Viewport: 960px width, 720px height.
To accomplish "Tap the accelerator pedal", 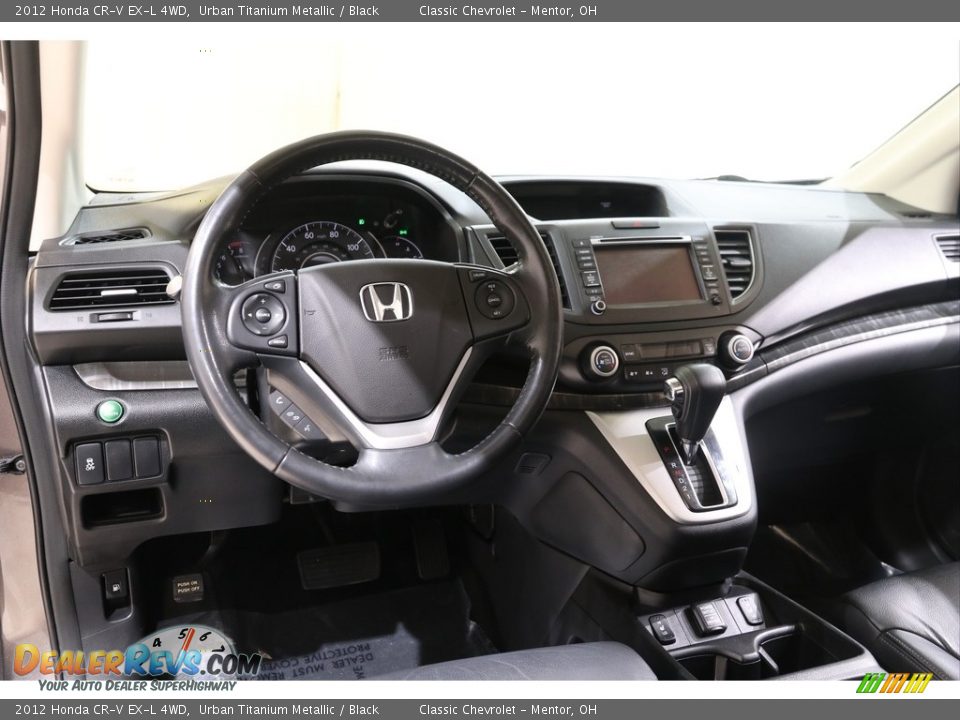I will pos(431,549).
